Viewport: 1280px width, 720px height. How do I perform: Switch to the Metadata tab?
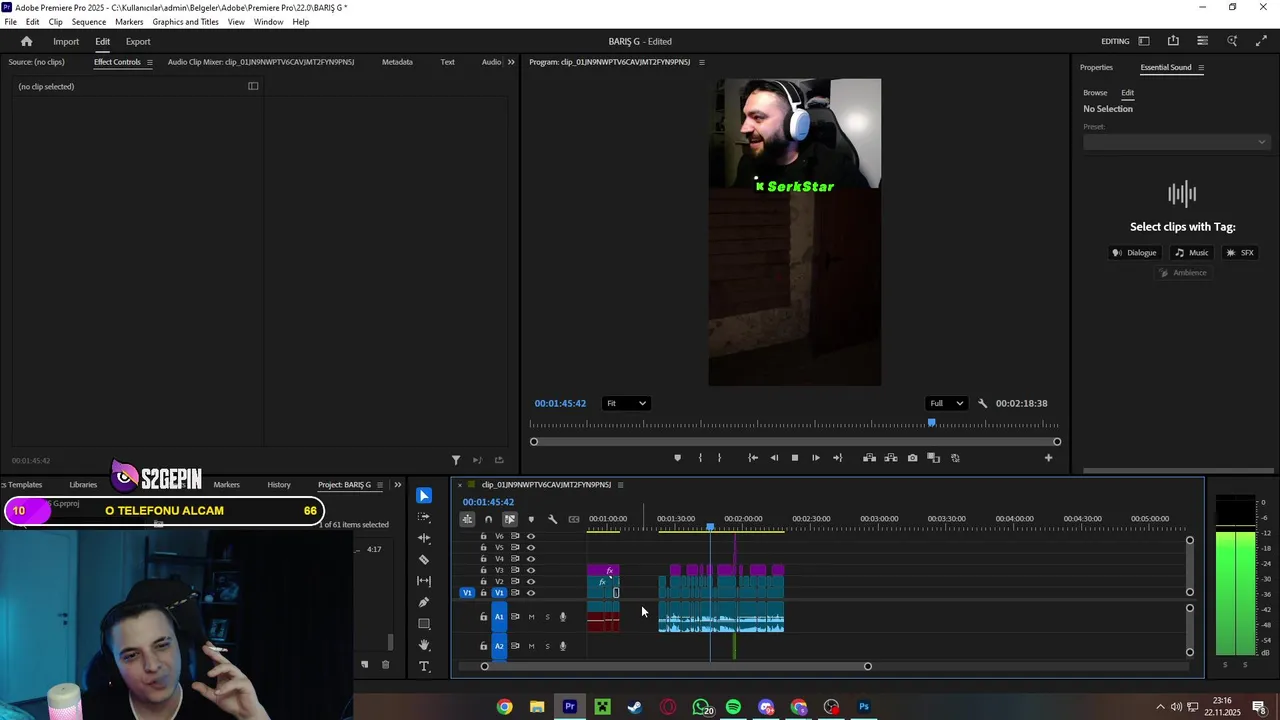coord(397,62)
